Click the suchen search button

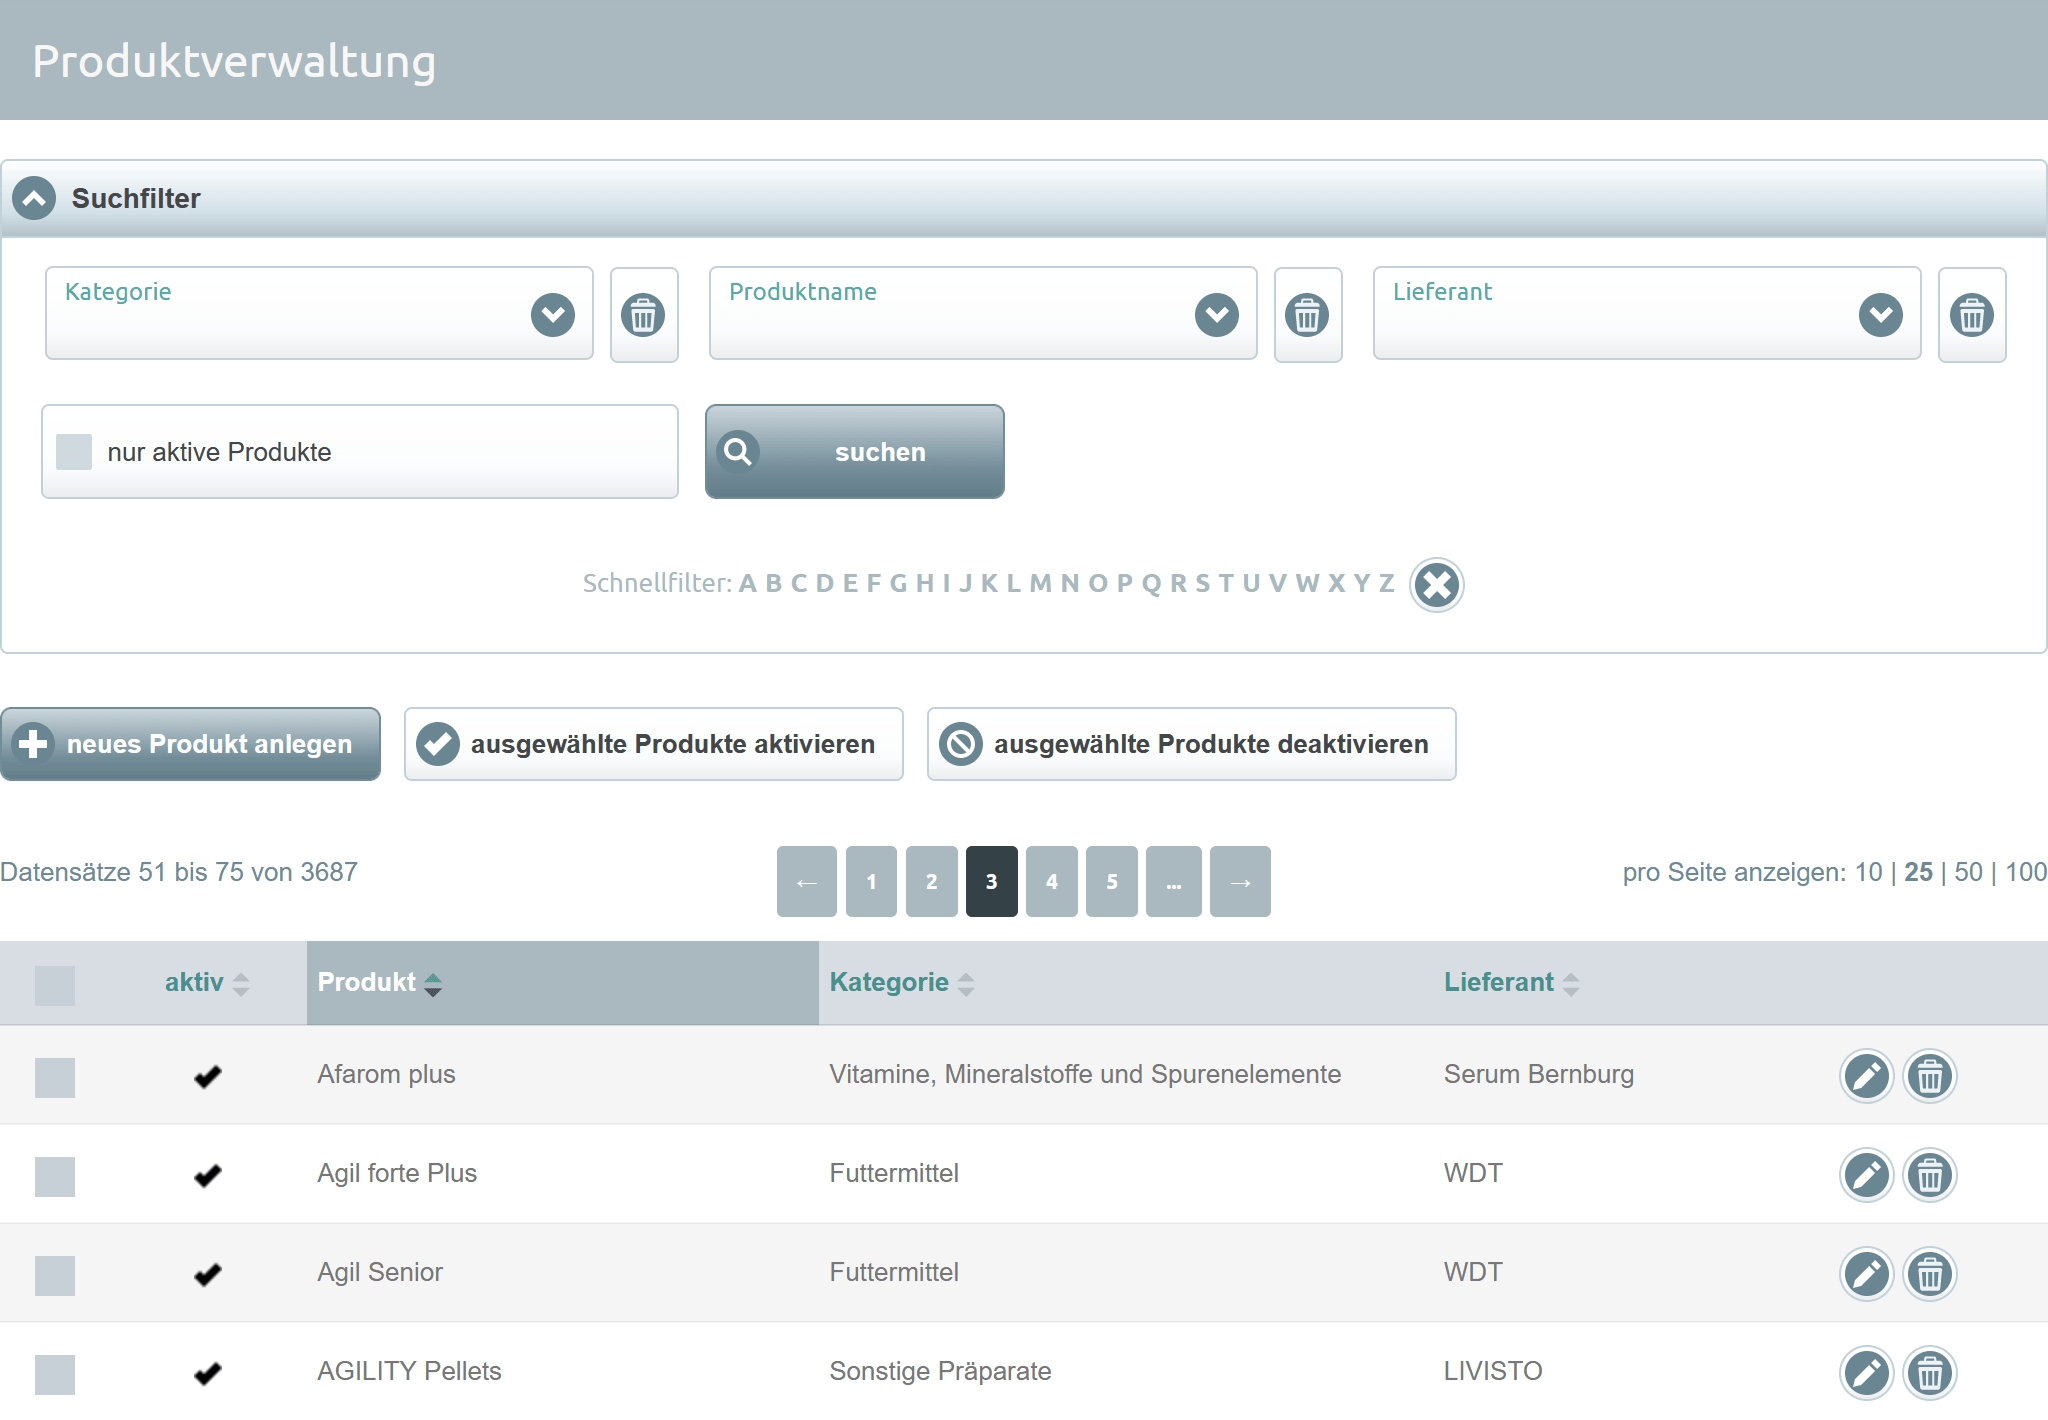click(855, 452)
